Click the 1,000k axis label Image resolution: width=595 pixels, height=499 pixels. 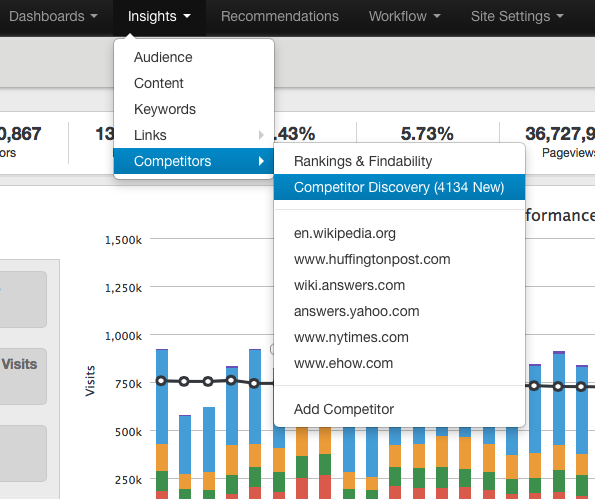coord(123,336)
